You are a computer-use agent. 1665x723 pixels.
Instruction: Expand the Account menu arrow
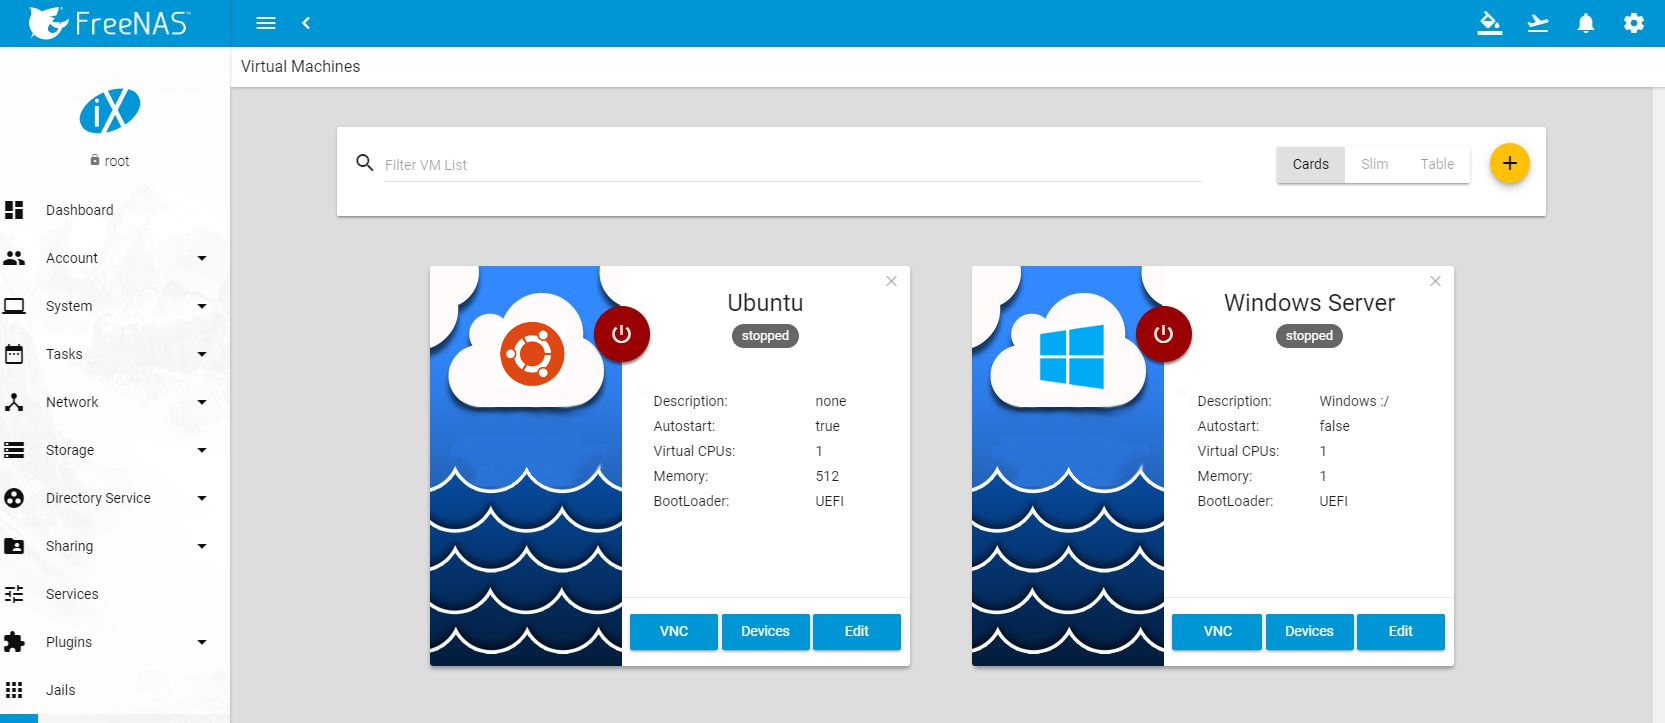[202, 258]
